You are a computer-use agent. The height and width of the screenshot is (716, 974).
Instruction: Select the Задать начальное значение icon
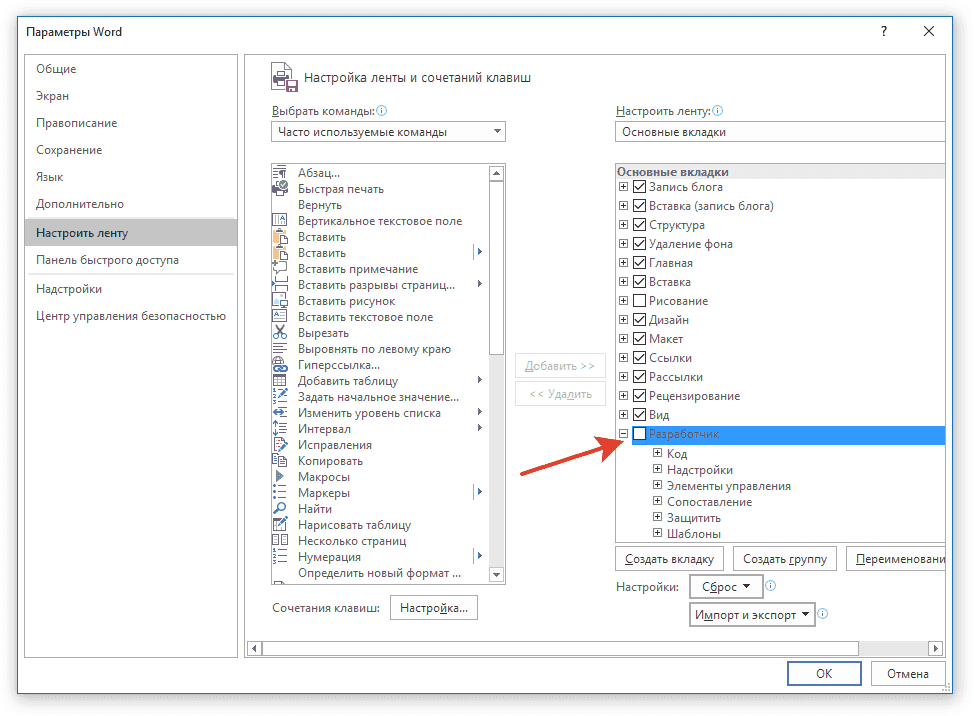(x=280, y=397)
